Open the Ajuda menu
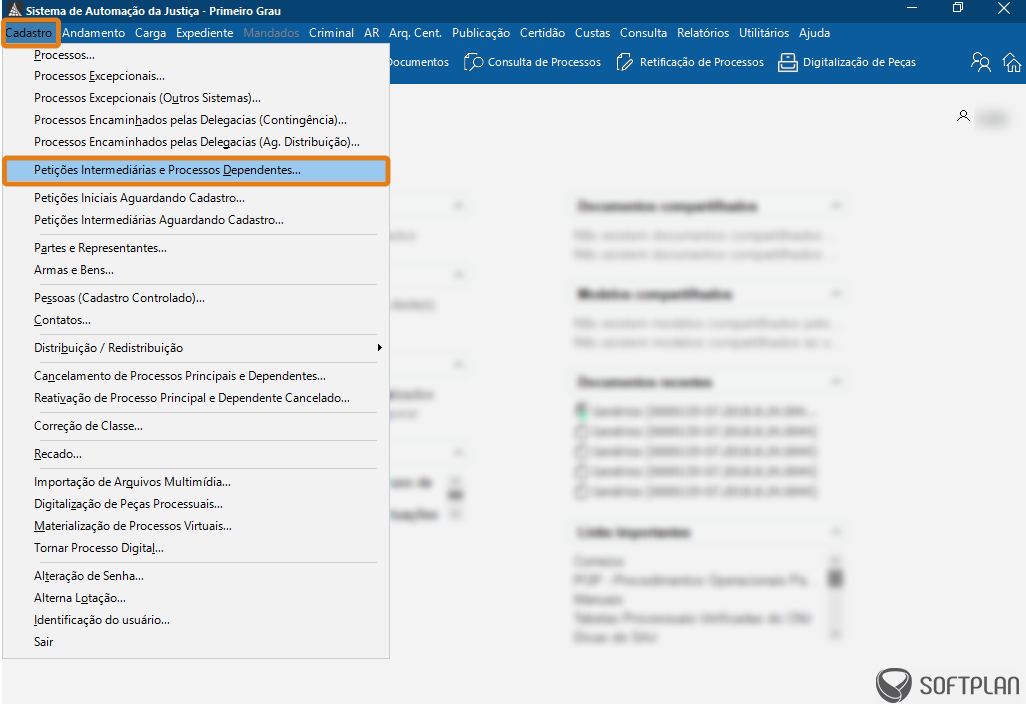The image size is (1026, 704). coord(814,33)
